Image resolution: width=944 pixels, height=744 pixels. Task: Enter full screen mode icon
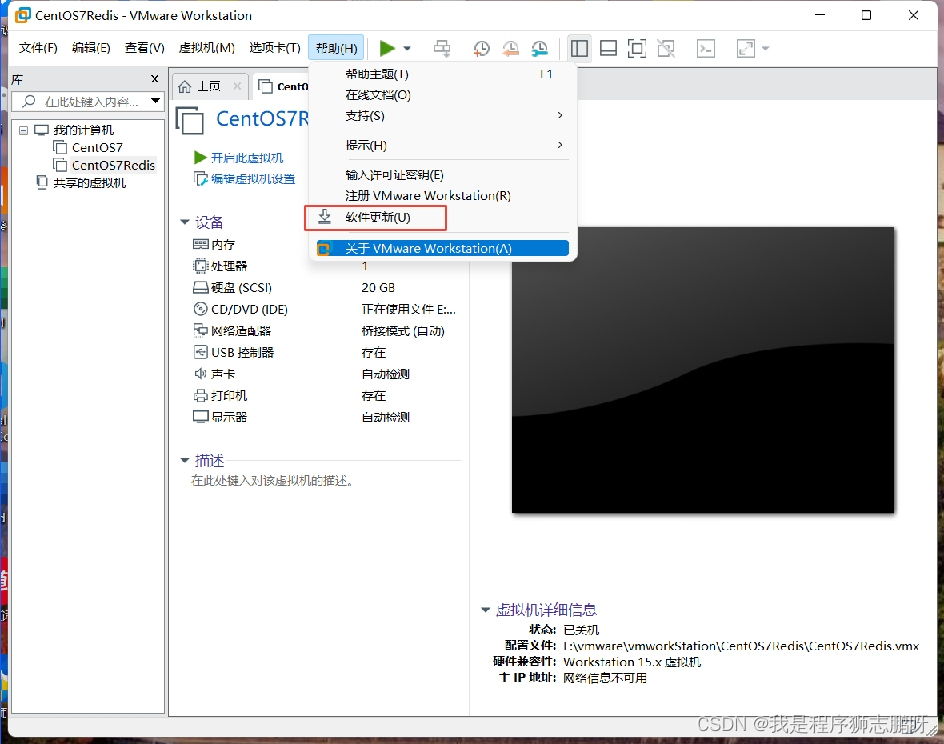(x=636, y=48)
